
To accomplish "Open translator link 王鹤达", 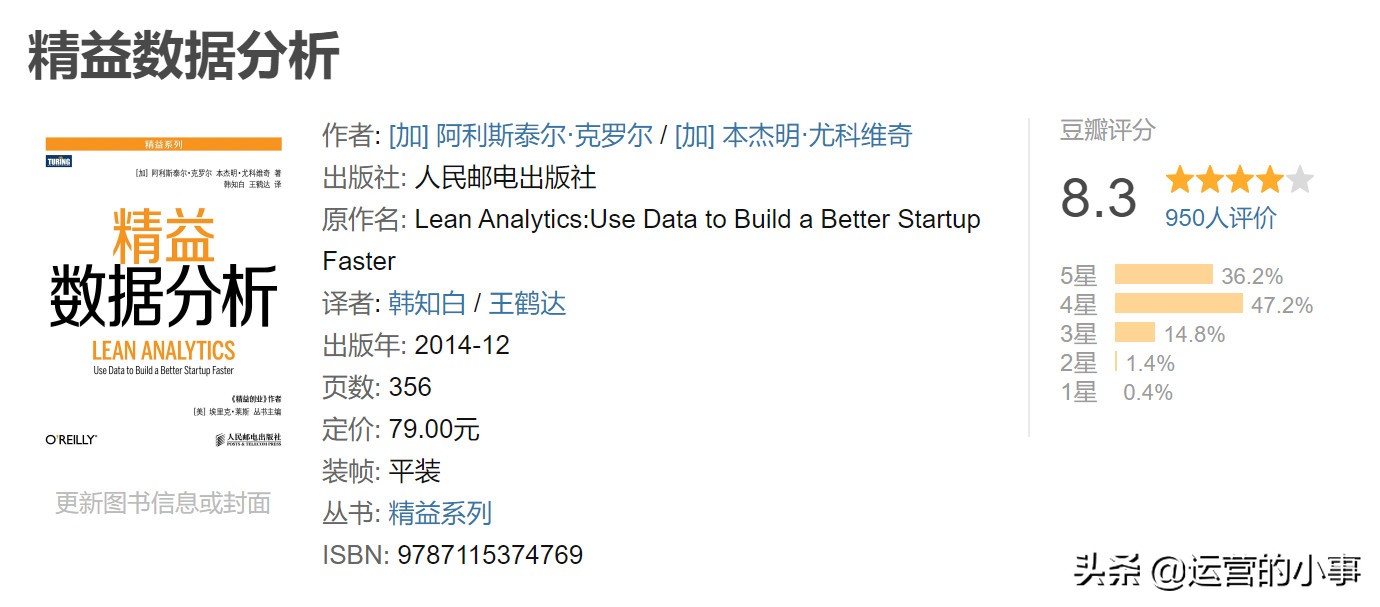I will coord(527,304).
